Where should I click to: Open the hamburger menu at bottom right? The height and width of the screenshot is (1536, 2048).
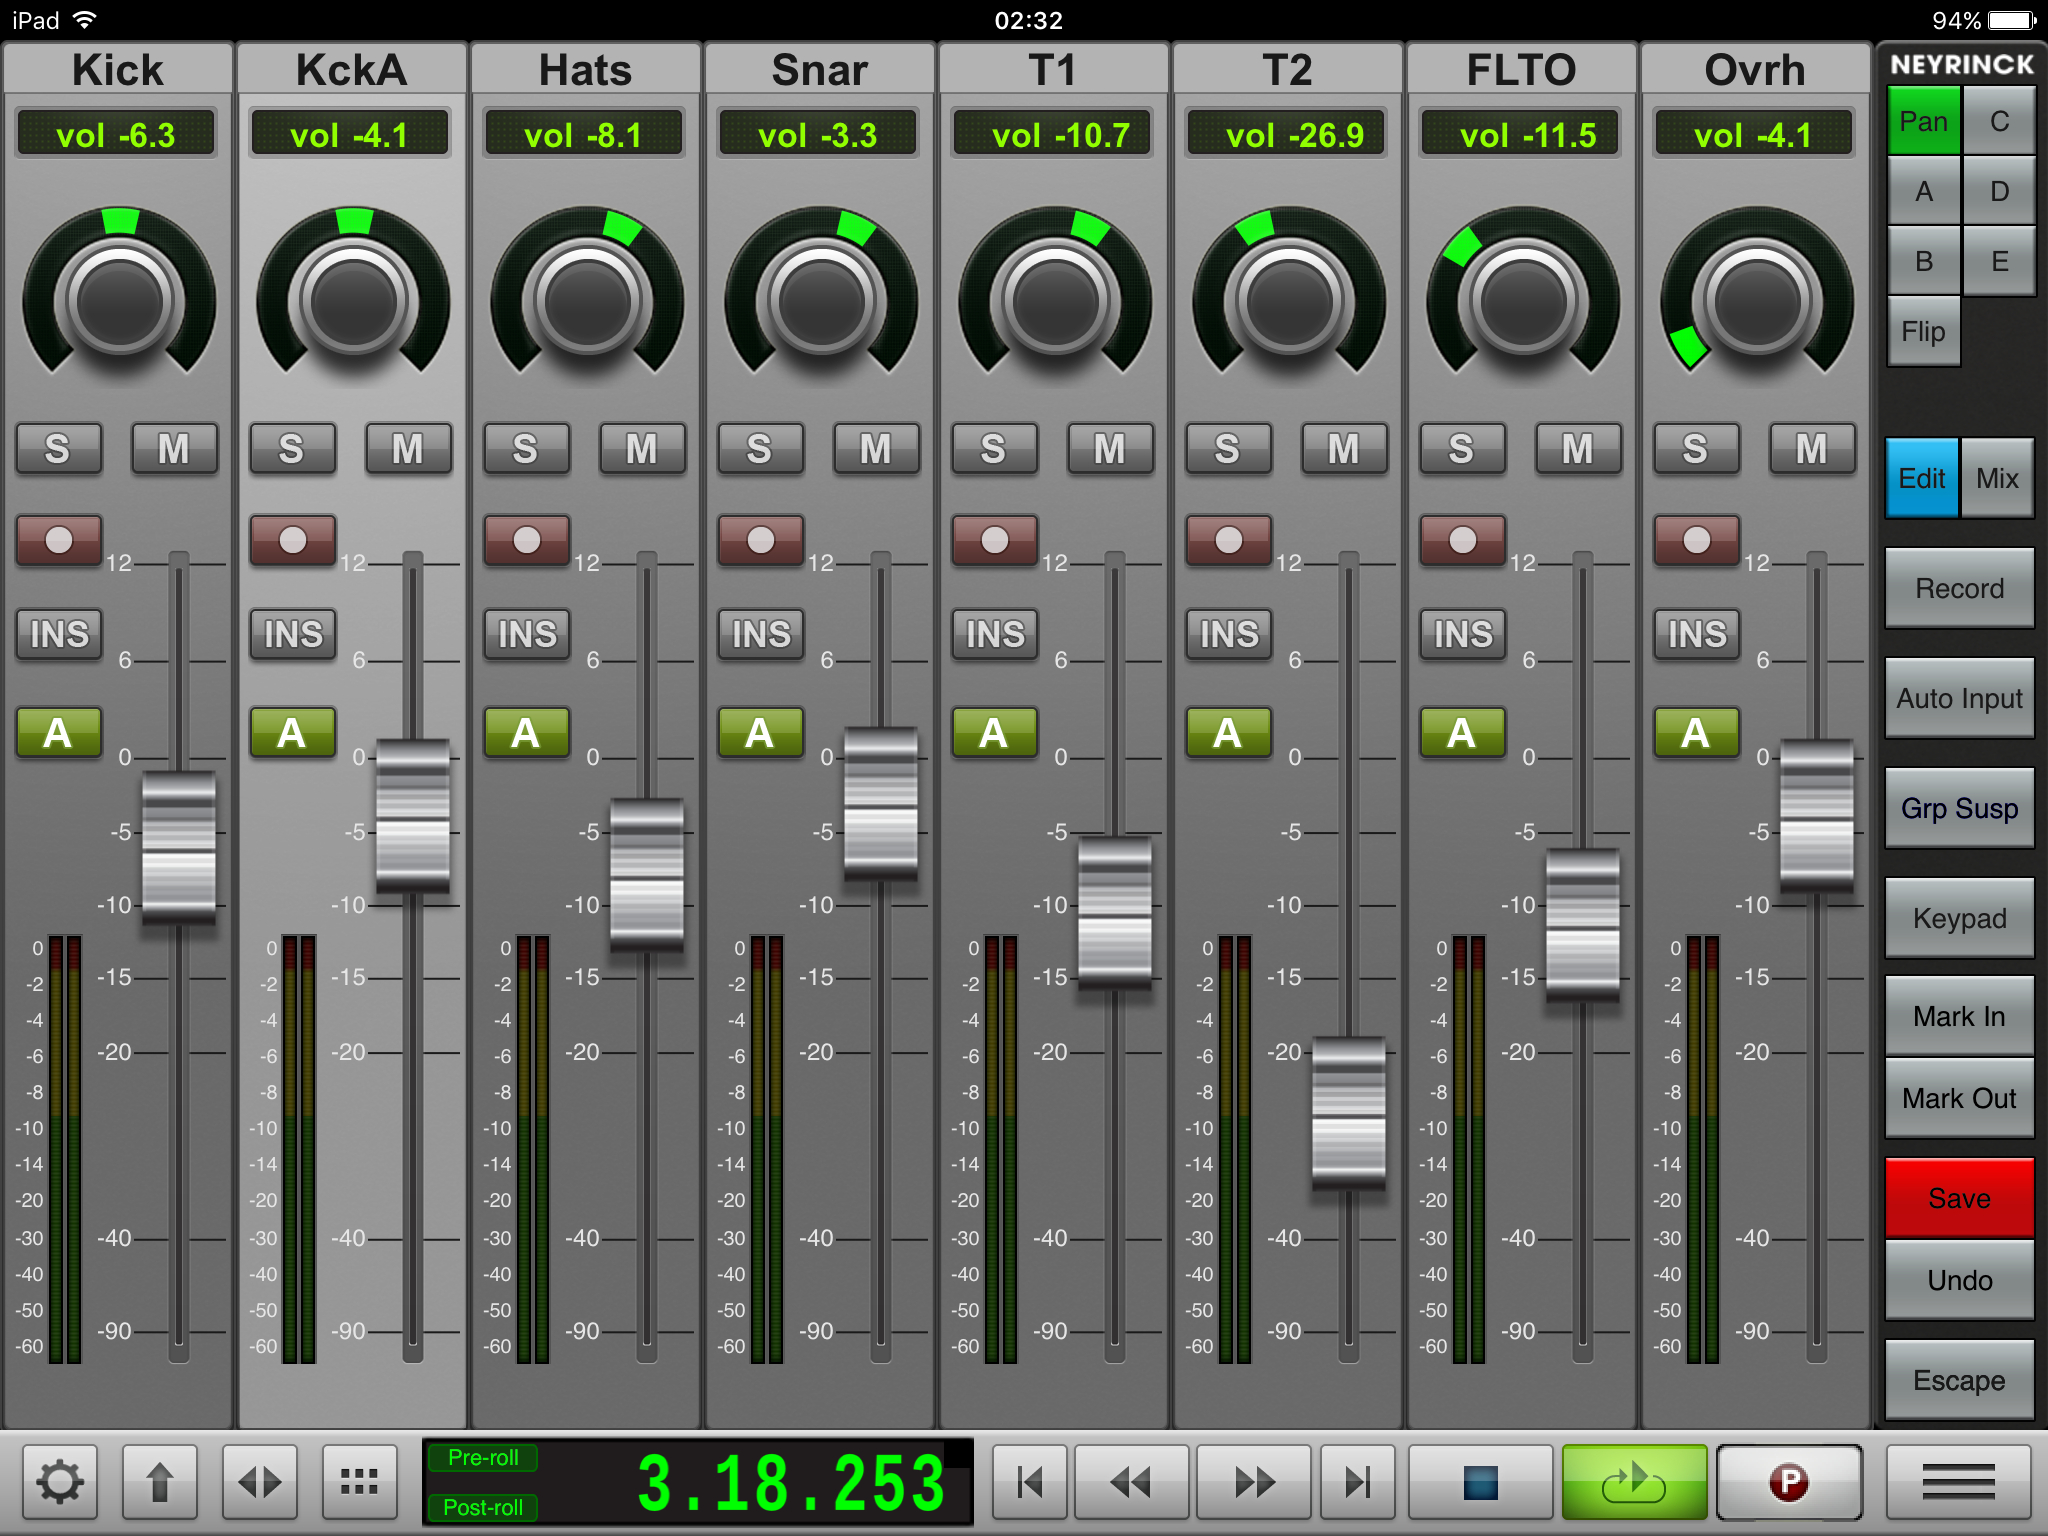(x=1958, y=1482)
